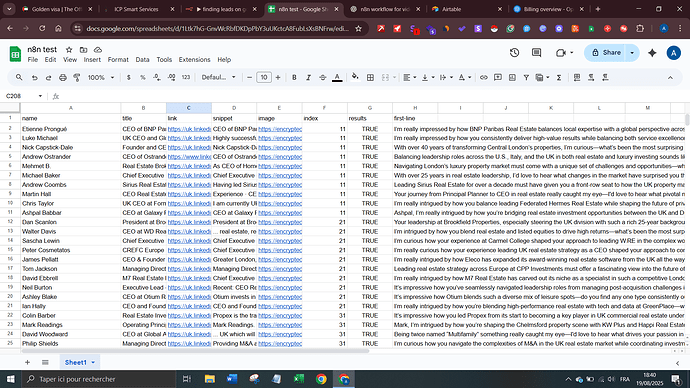Image resolution: width=690 pixels, height=388 pixels.
Task: Increase the font size
Action: click(x=278, y=77)
